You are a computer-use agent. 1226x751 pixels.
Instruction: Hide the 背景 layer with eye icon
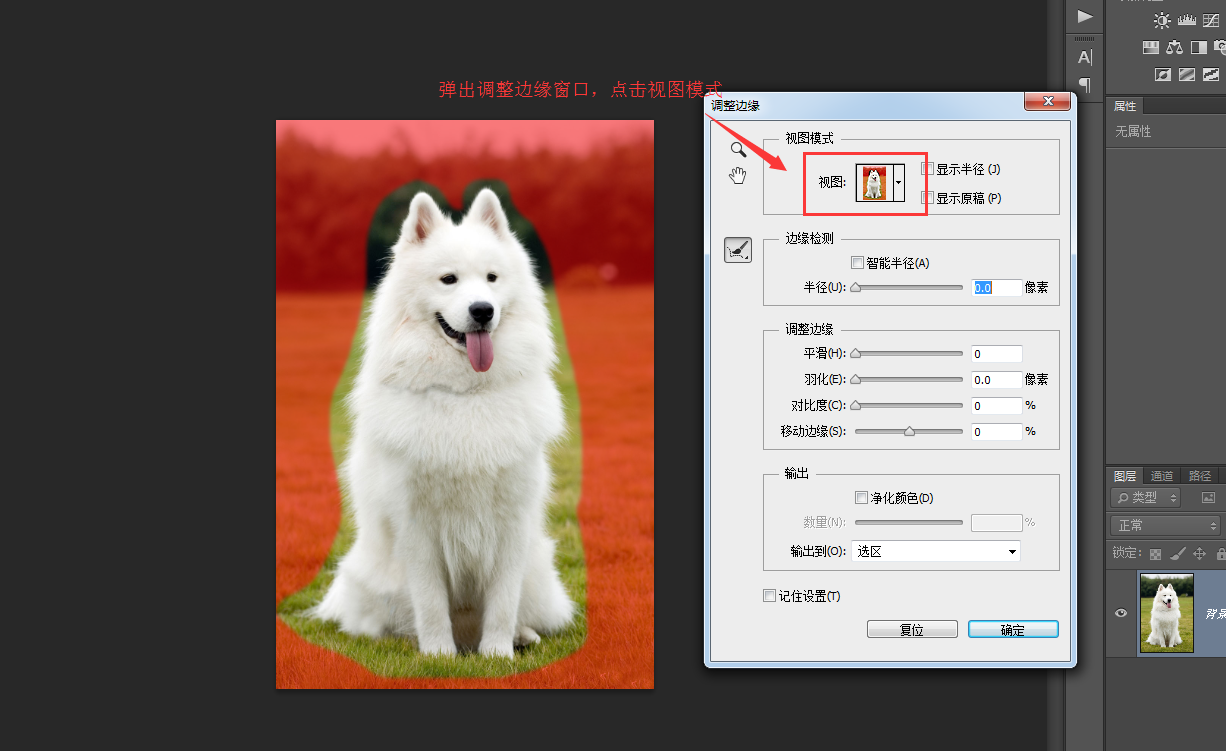pyautogui.click(x=1121, y=613)
